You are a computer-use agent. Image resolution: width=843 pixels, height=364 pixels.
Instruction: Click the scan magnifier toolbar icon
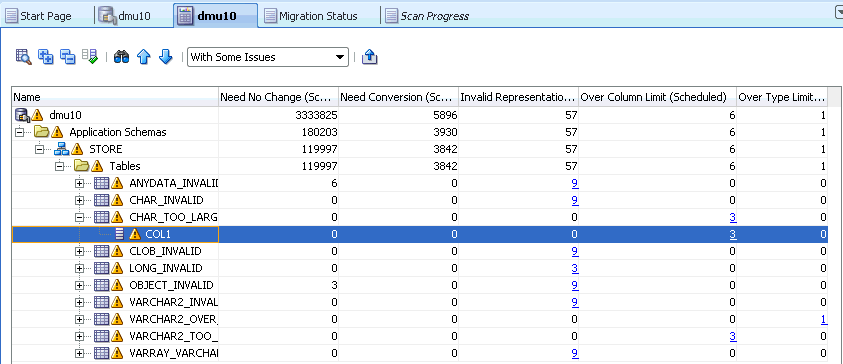coord(23,56)
